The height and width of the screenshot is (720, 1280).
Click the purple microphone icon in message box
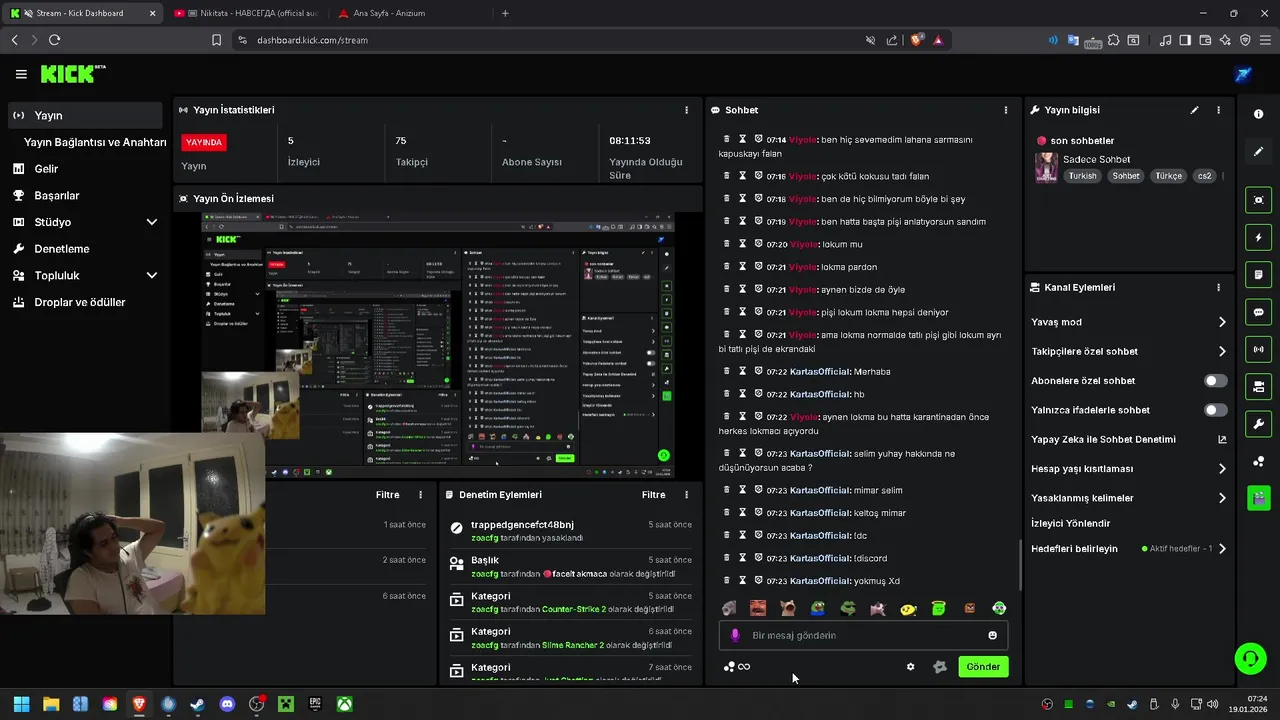point(735,635)
